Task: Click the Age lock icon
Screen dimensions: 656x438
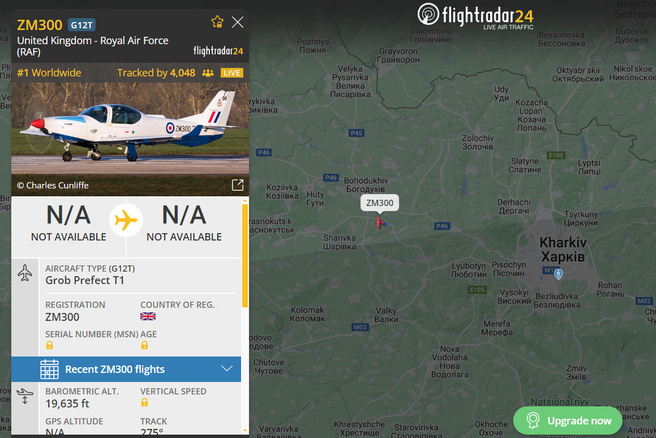Action: point(144,345)
